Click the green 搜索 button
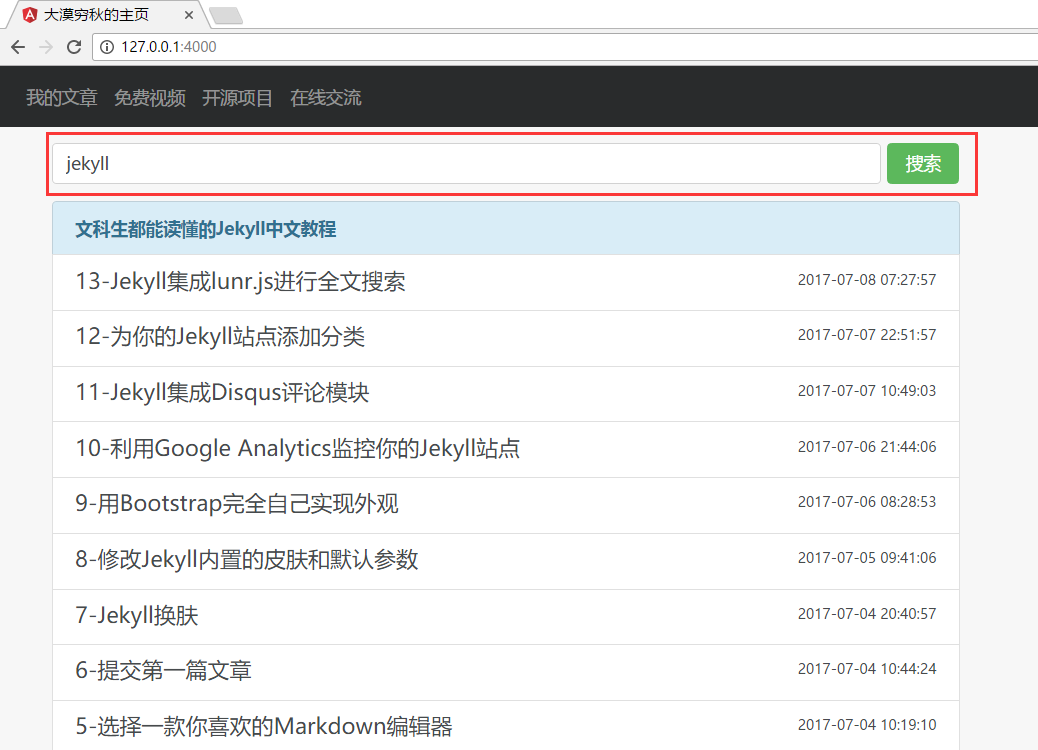Screen dimensions: 1038x750 [923, 164]
